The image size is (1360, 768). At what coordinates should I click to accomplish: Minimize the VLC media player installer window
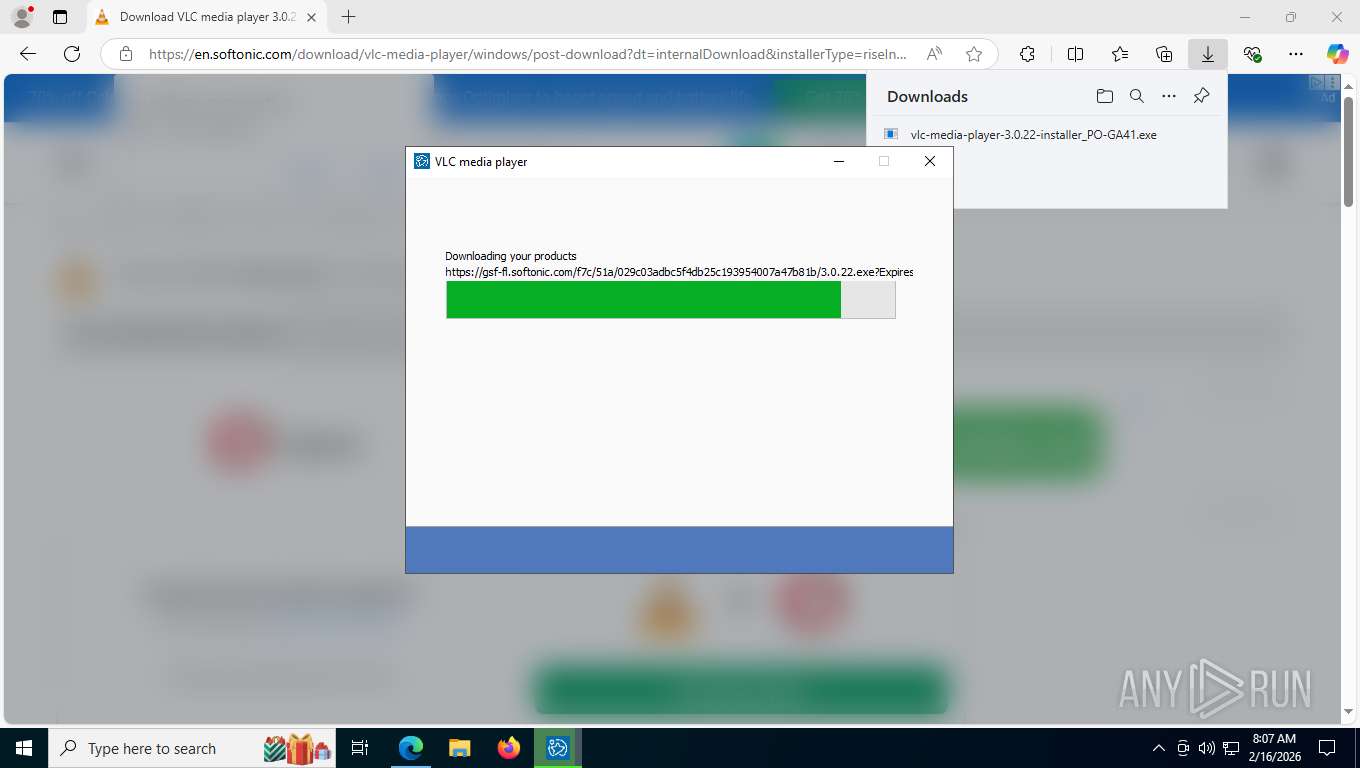(839, 161)
